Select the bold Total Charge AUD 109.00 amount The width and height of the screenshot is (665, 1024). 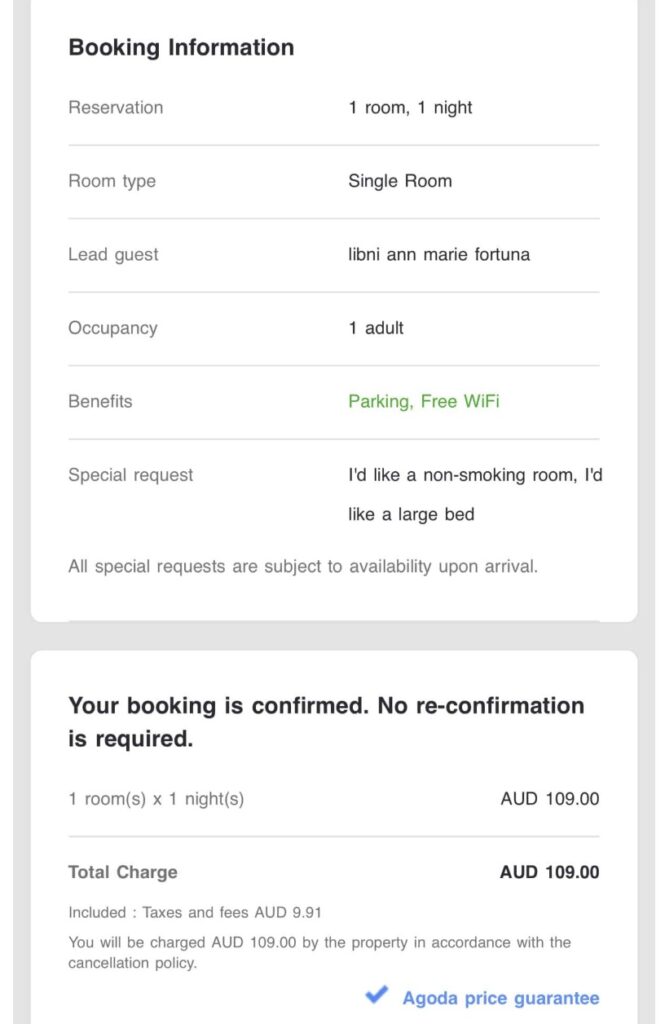pos(549,872)
